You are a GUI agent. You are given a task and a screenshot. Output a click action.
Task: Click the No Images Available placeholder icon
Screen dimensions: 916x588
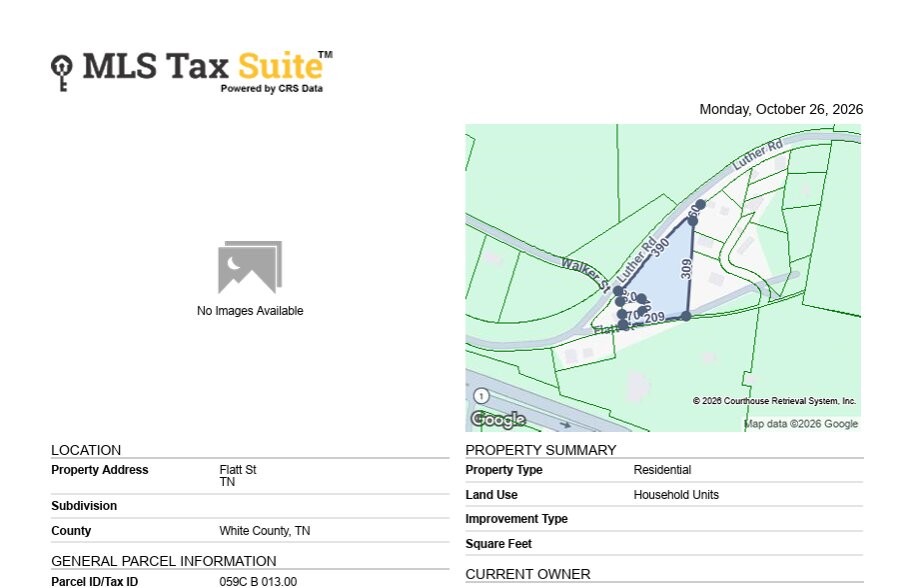click(250, 267)
